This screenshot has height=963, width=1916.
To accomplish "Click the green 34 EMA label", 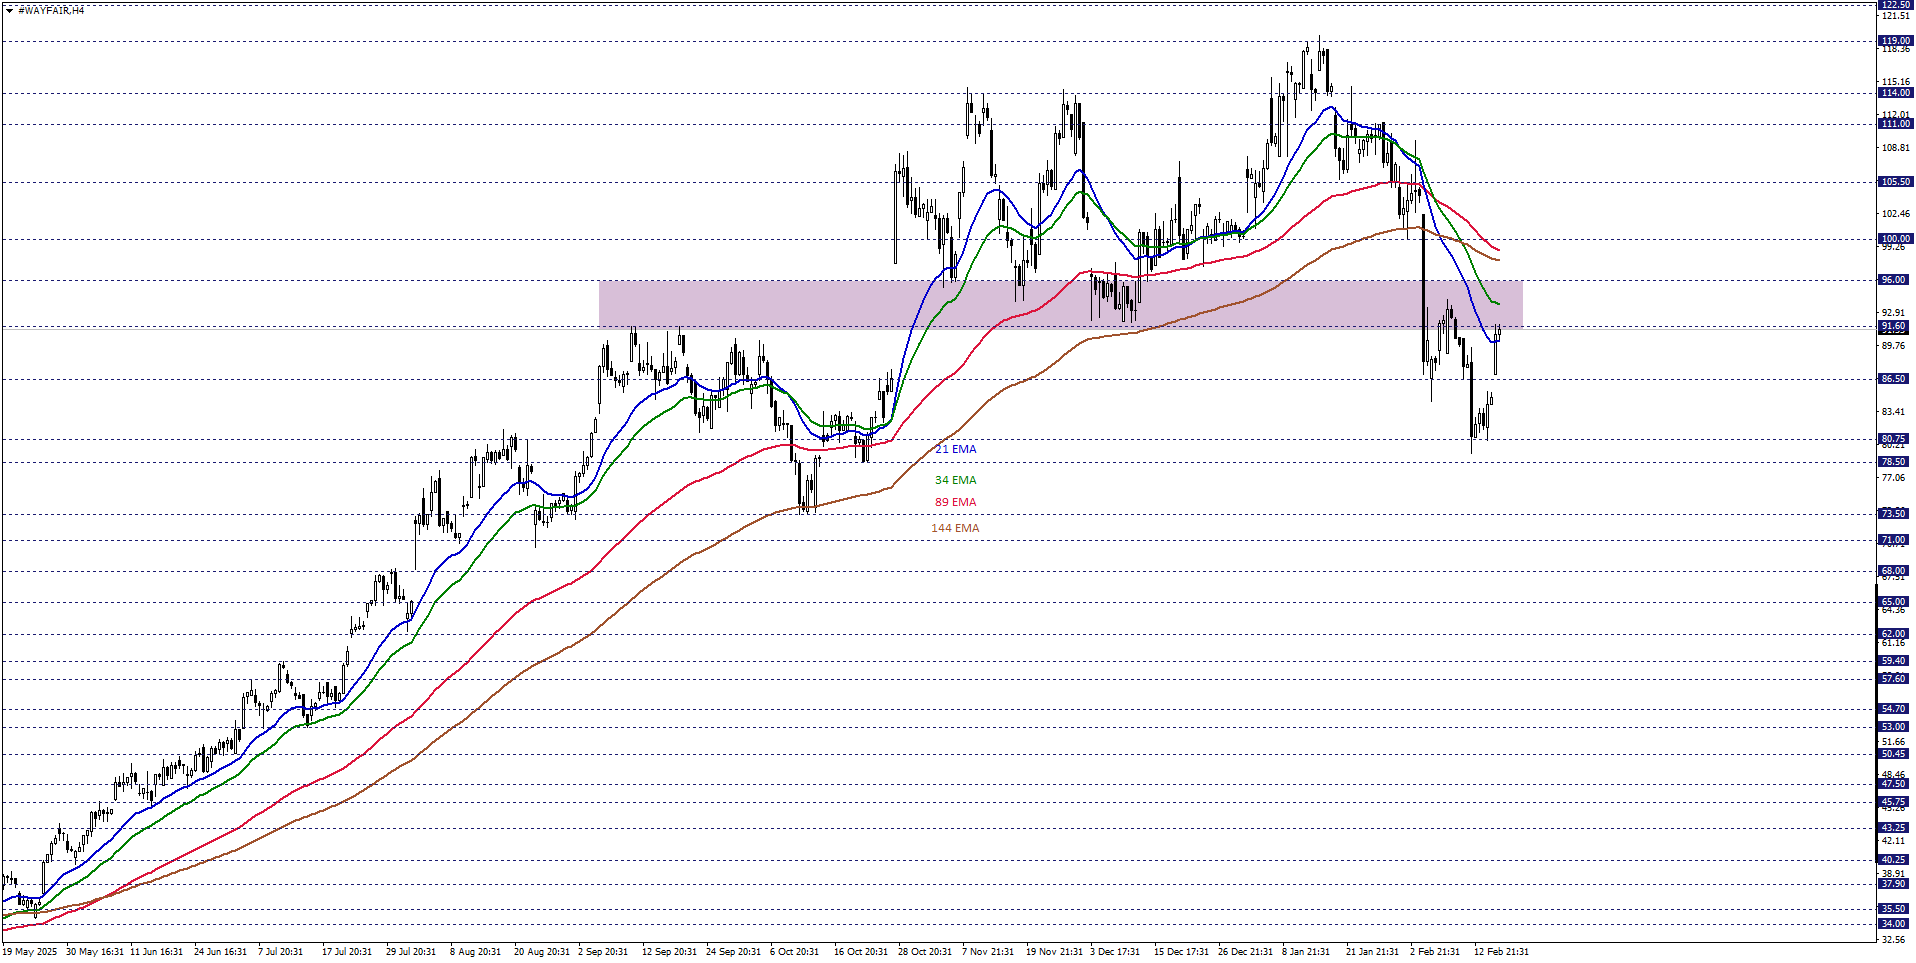I will 955,481.
